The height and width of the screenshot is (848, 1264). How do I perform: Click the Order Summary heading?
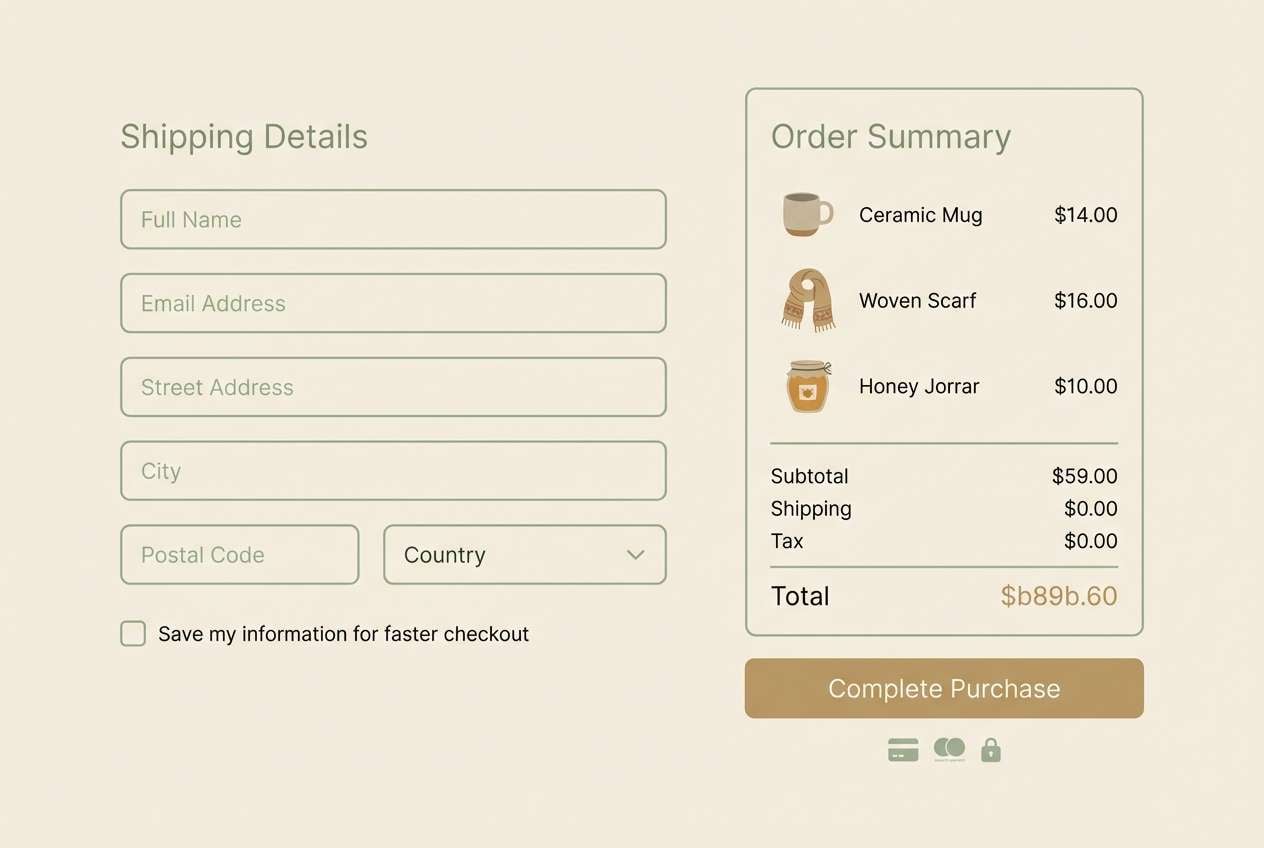tap(890, 137)
